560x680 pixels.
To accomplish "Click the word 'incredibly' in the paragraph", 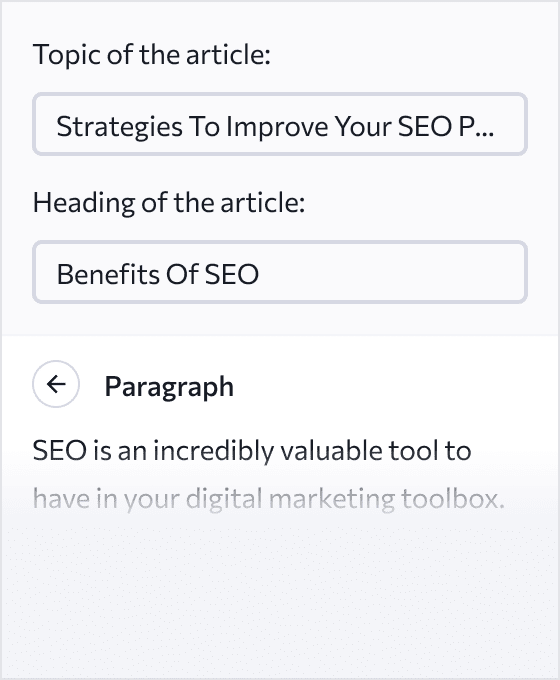I will [213, 451].
